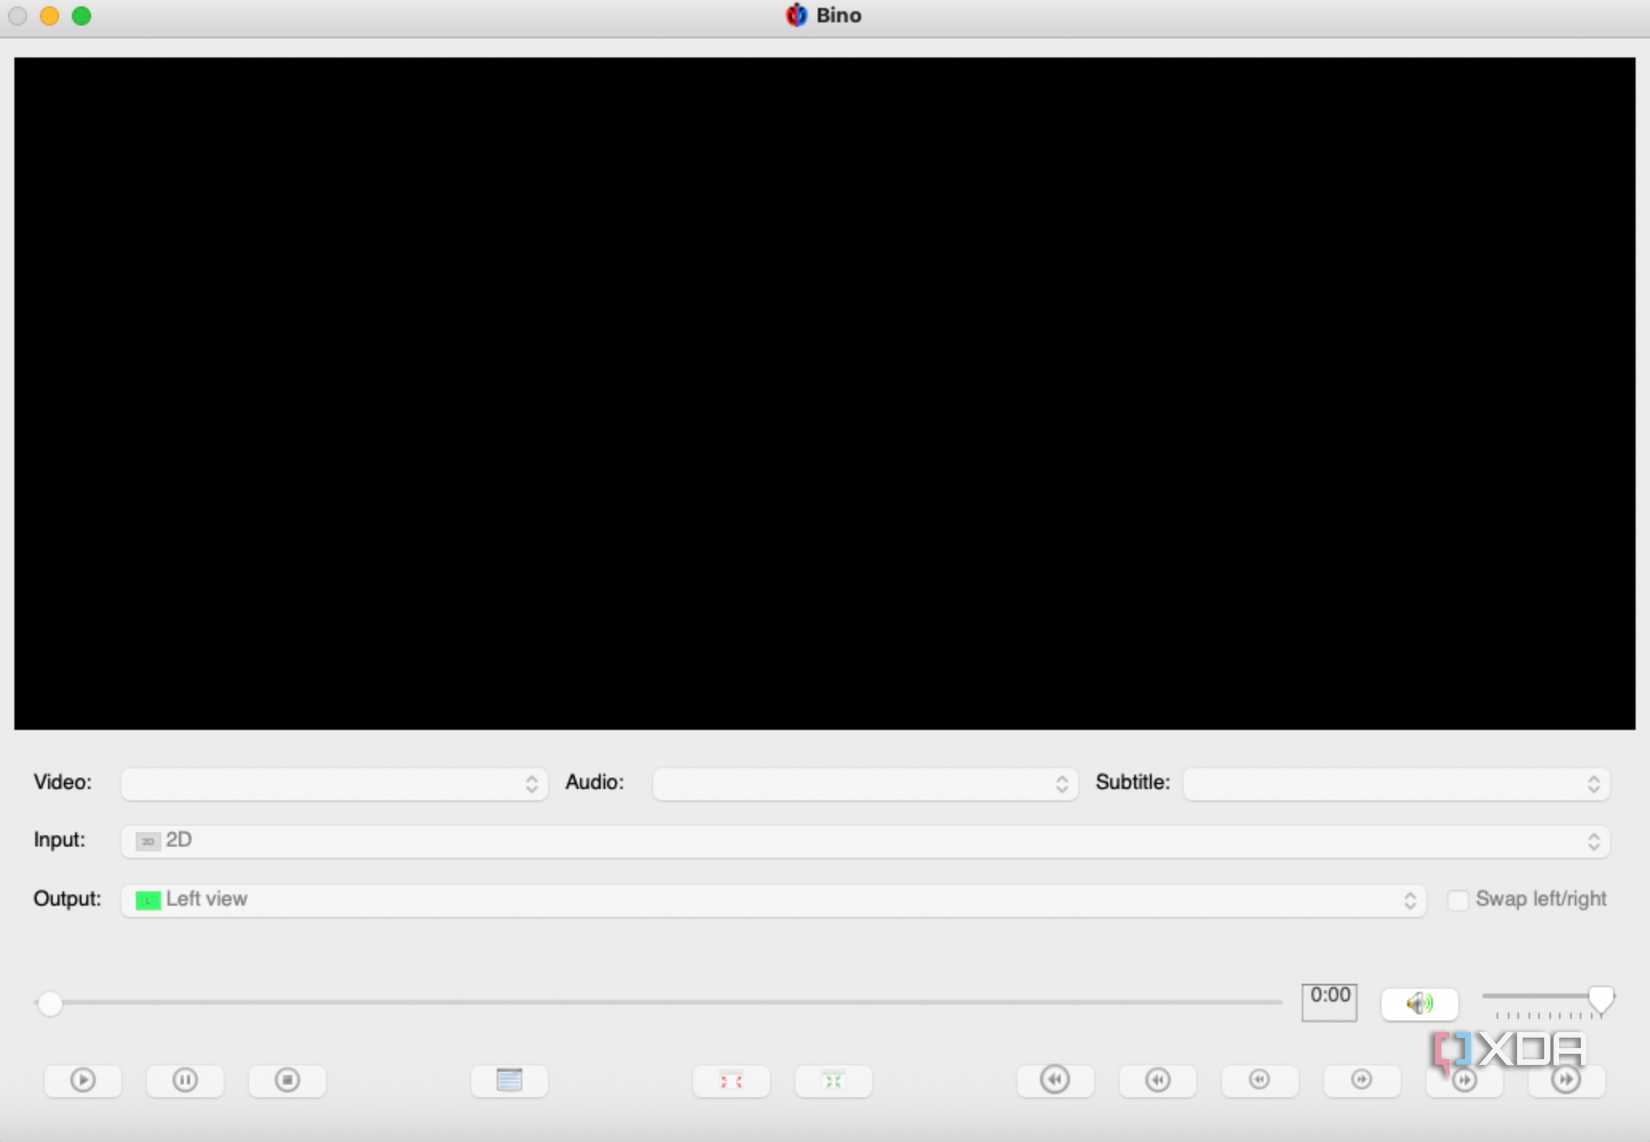Seek forward with the medium forward button
The width and height of the screenshot is (1650, 1142).
tap(1464, 1080)
